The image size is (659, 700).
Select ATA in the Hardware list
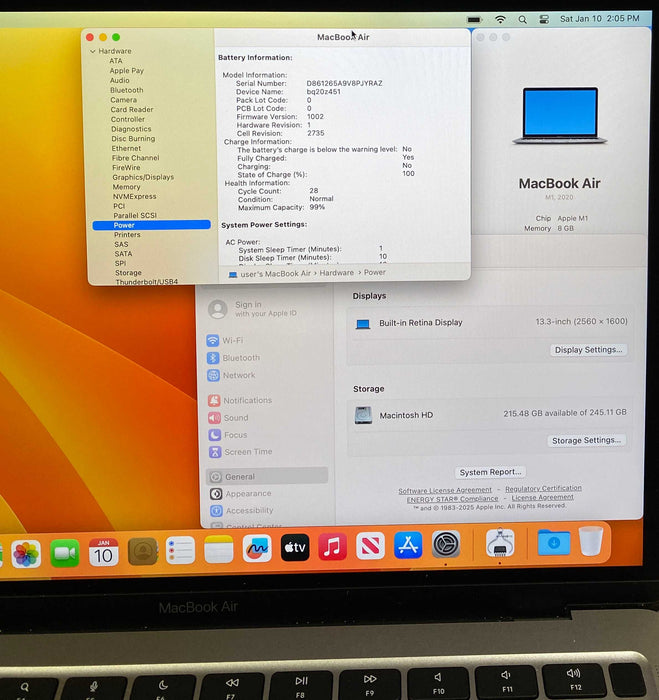116,61
